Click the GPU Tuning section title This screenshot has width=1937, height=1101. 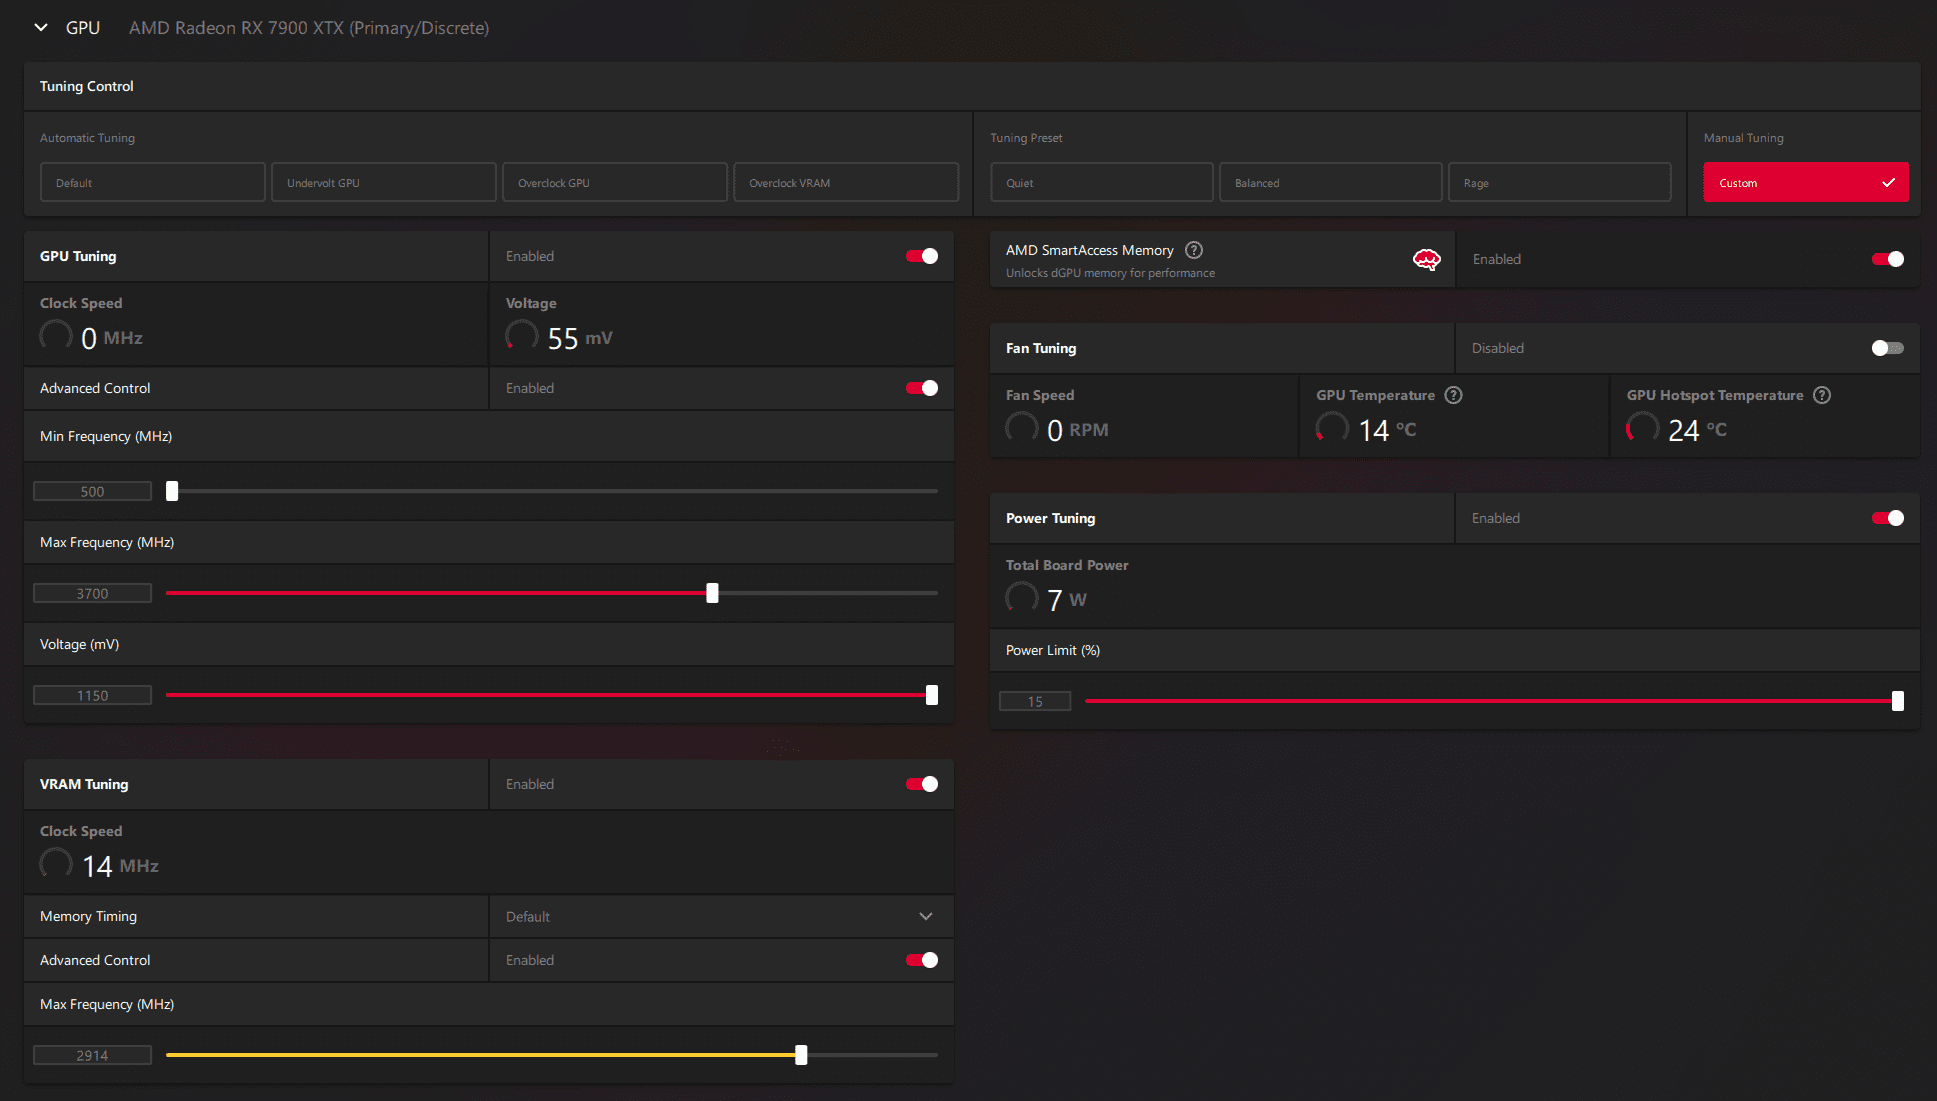click(x=78, y=256)
